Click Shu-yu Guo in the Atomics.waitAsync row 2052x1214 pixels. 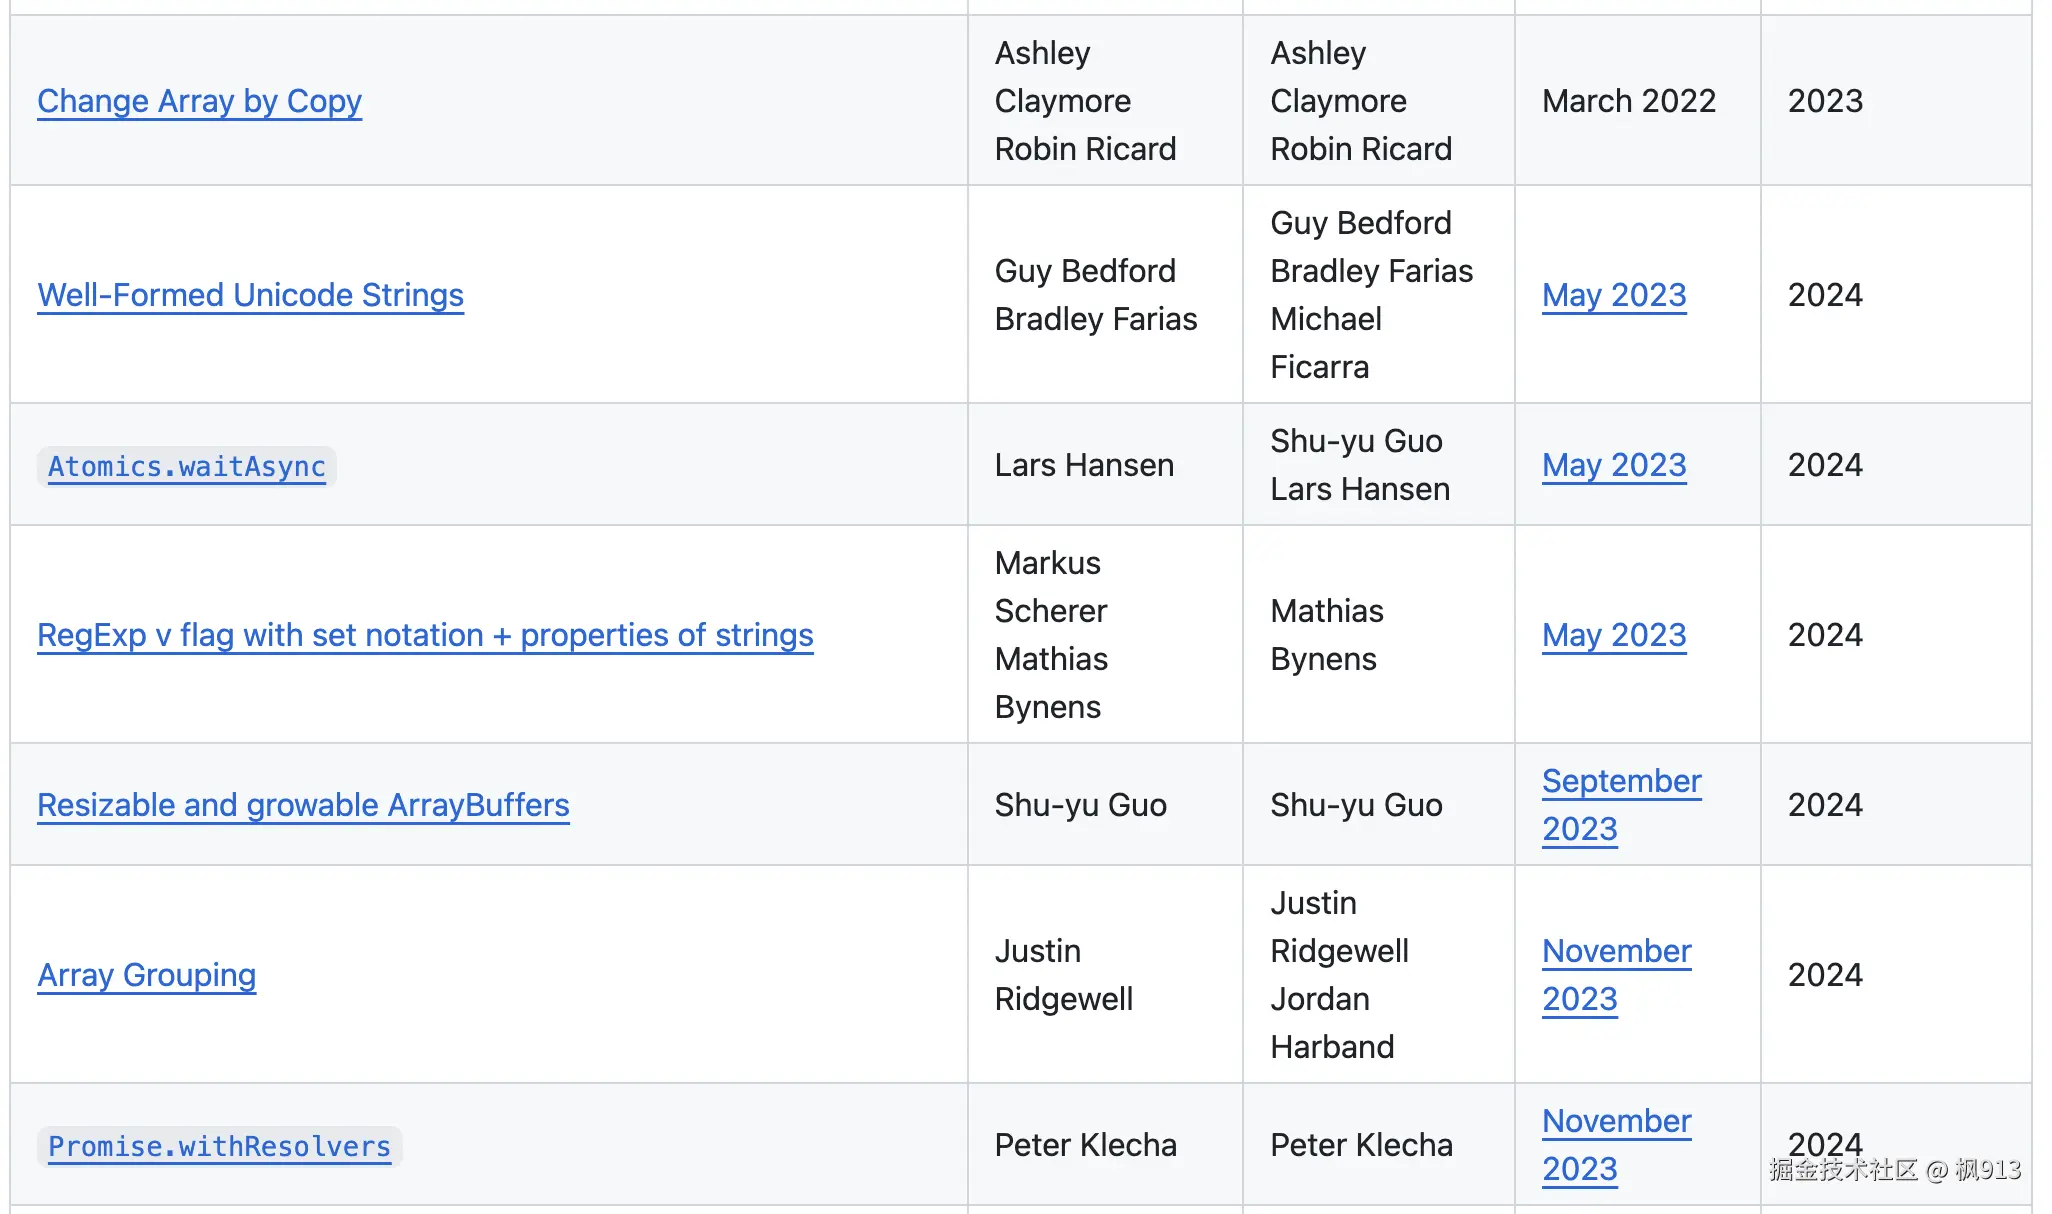[1356, 441]
